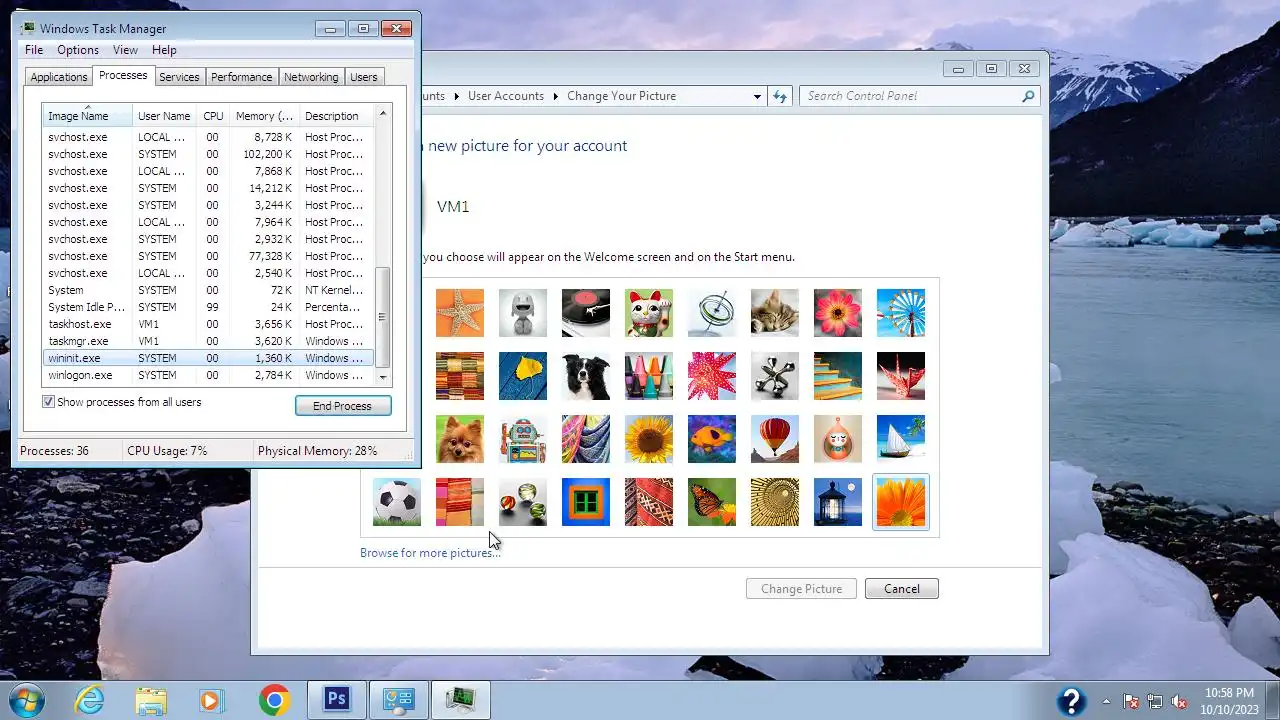
Task: Pick the black and white dog picture
Action: click(586, 376)
